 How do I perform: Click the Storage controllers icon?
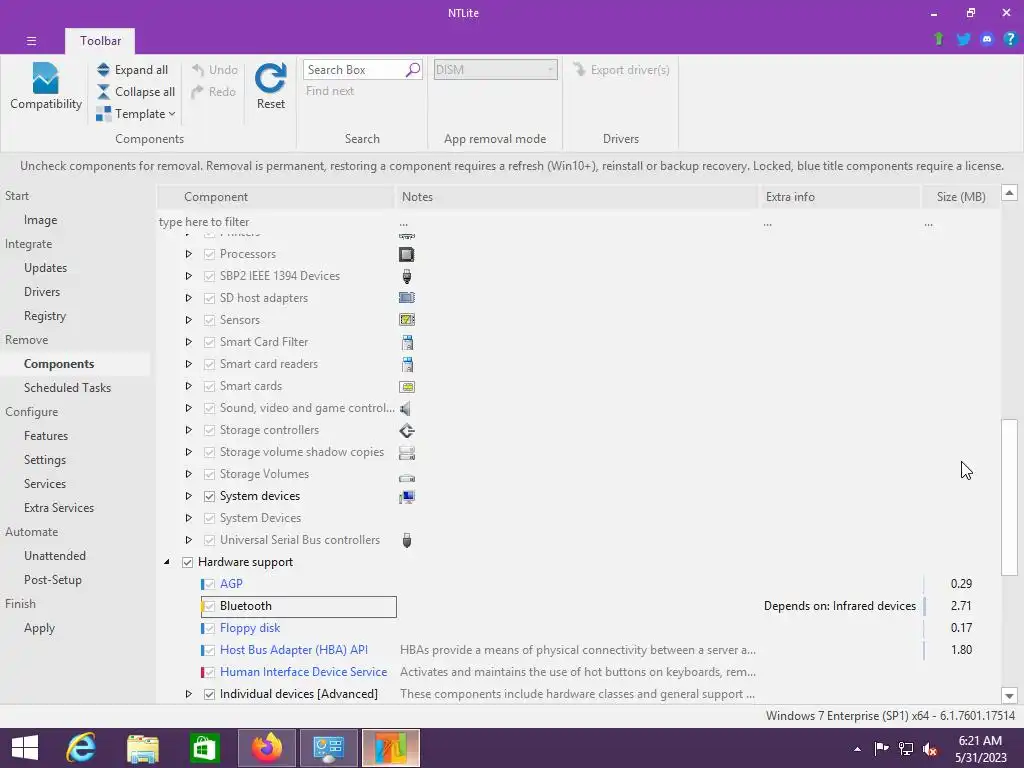click(x=407, y=431)
